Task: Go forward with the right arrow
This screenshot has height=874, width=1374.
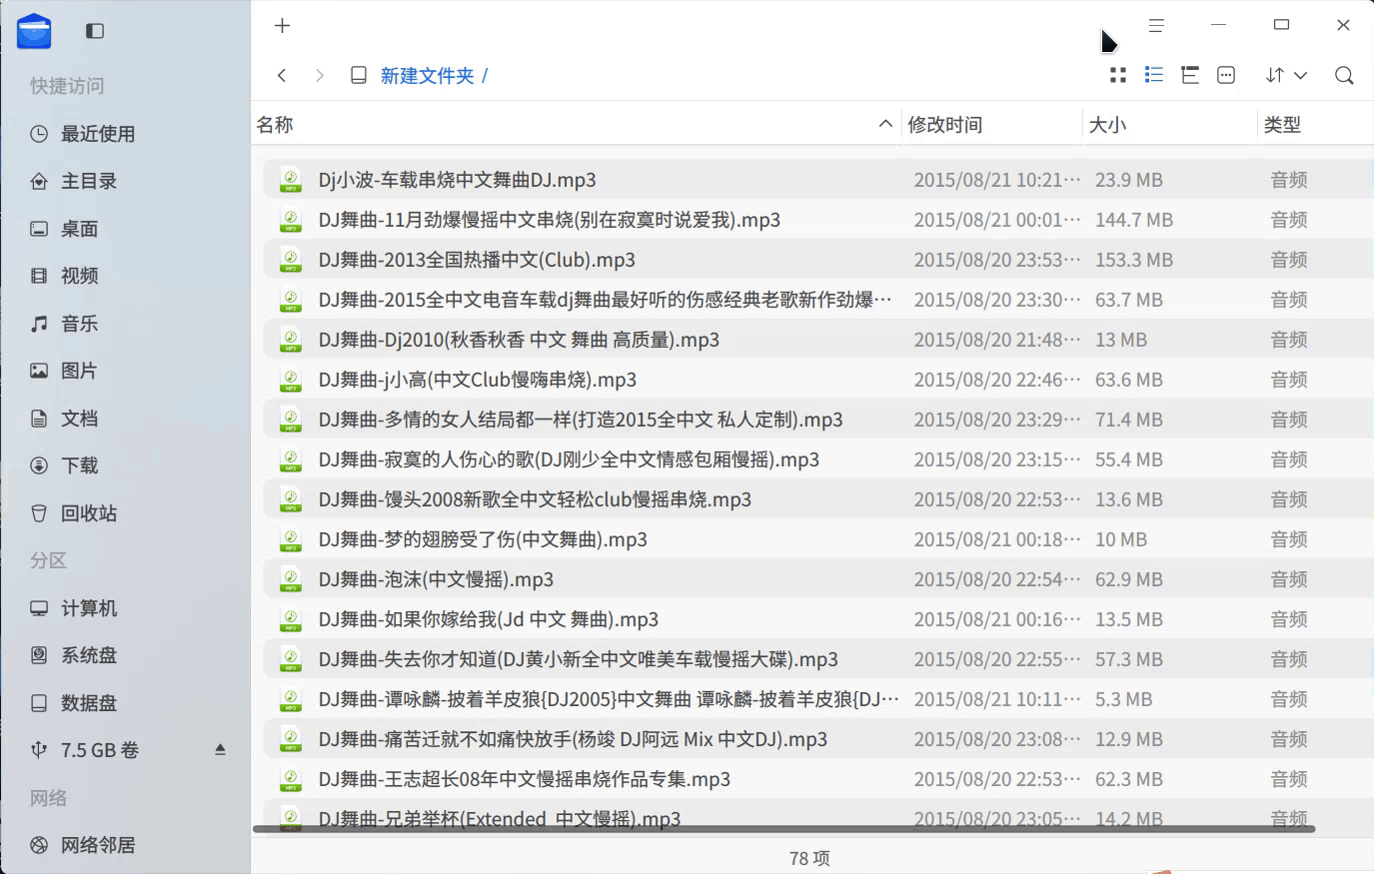Action: (319, 75)
